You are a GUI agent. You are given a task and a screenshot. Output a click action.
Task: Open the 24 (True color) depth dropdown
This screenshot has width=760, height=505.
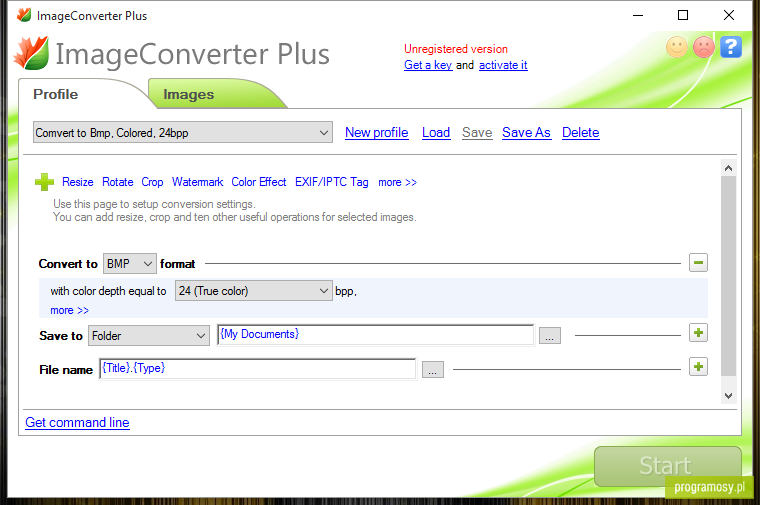[253, 291]
